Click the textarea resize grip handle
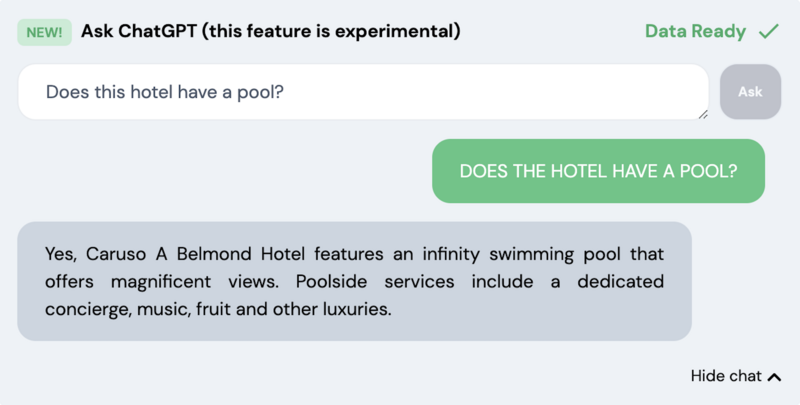800x405 pixels. pos(703,114)
